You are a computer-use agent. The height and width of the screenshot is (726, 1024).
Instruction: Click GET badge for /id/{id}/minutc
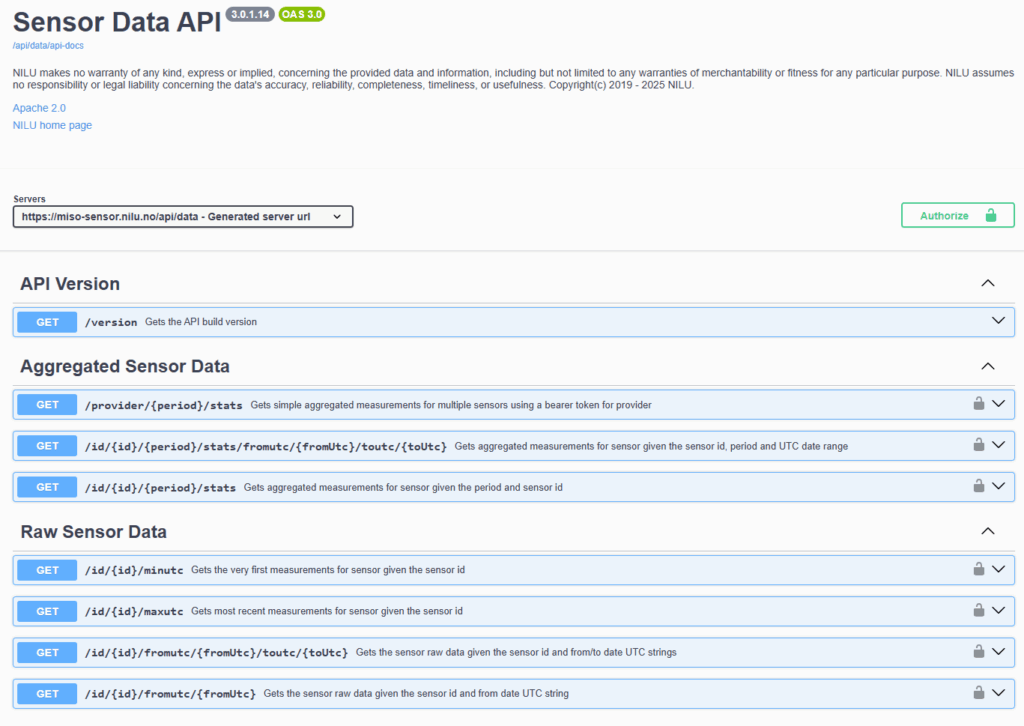48,570
